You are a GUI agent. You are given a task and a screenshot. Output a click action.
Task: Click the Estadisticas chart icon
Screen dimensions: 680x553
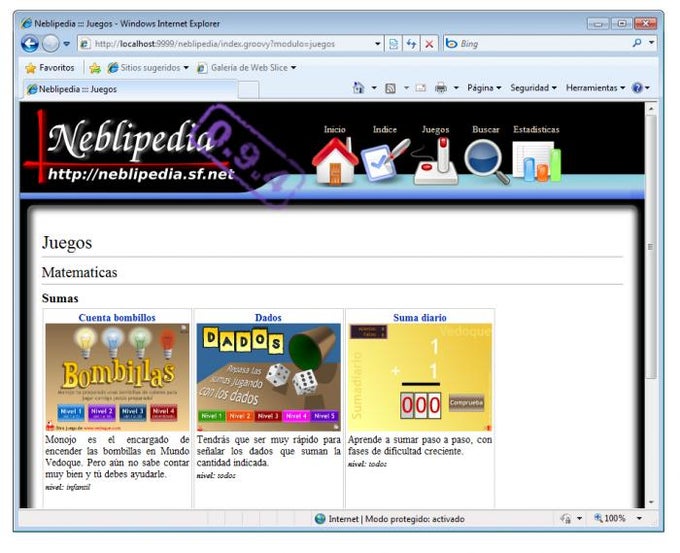[x=536, y=162]
